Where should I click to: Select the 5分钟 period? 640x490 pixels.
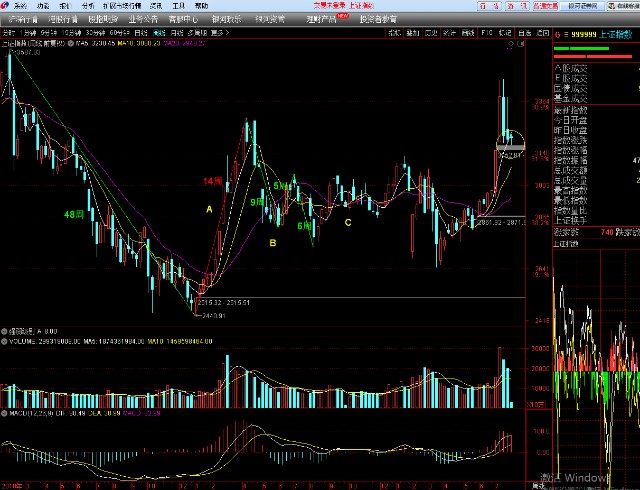(49, 33)
